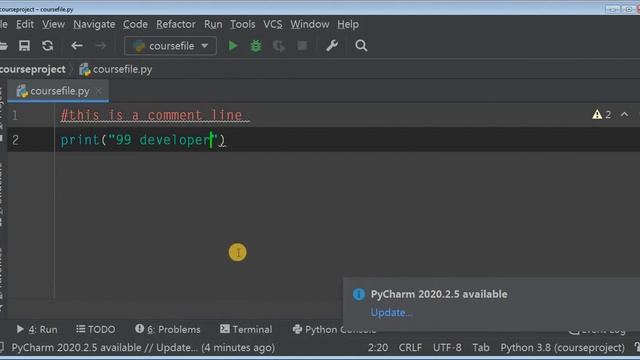Screen dimensions: 640x360
Task: Start debugging with the bug icon
Action: coord(256,46)
